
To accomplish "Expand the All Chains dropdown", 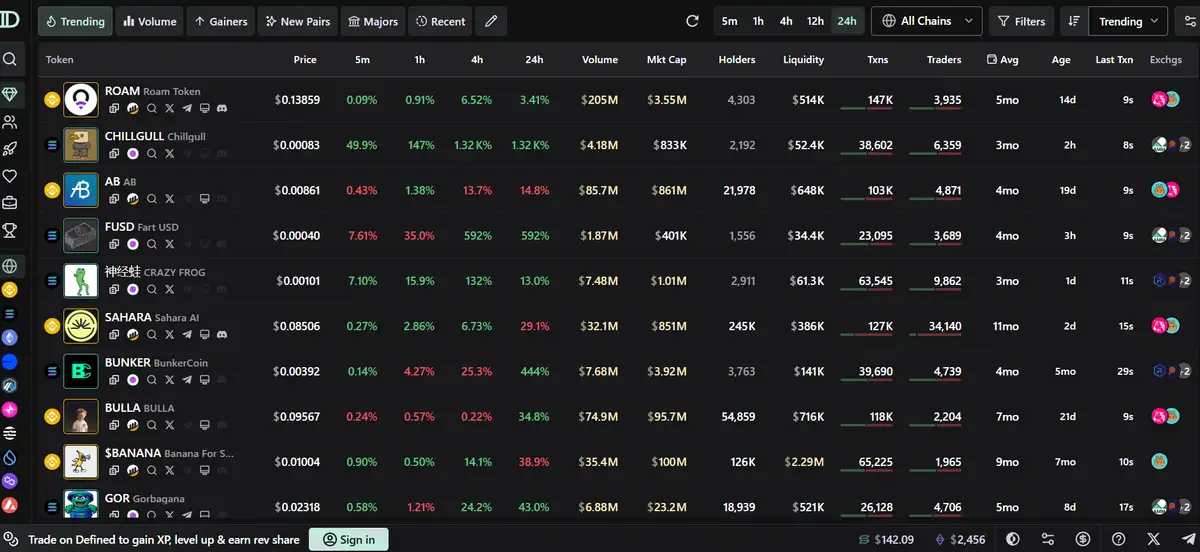I will pos(926,21).
